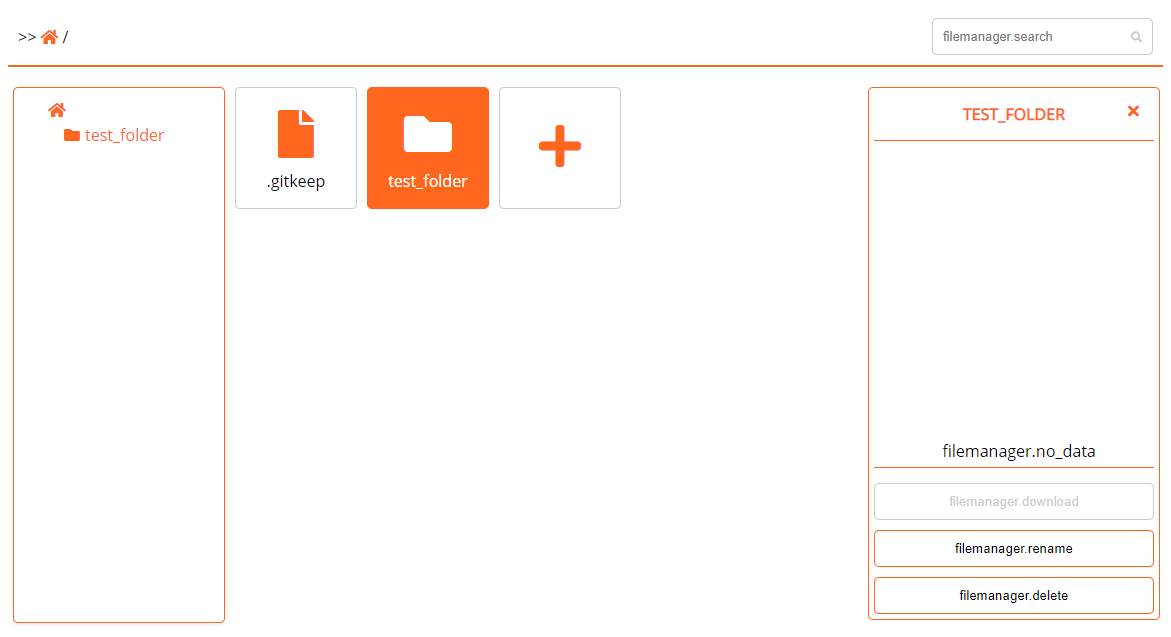Click the magnifier icon in the search box
The width and height of the screenshot is (1171, 637).
1136,37
